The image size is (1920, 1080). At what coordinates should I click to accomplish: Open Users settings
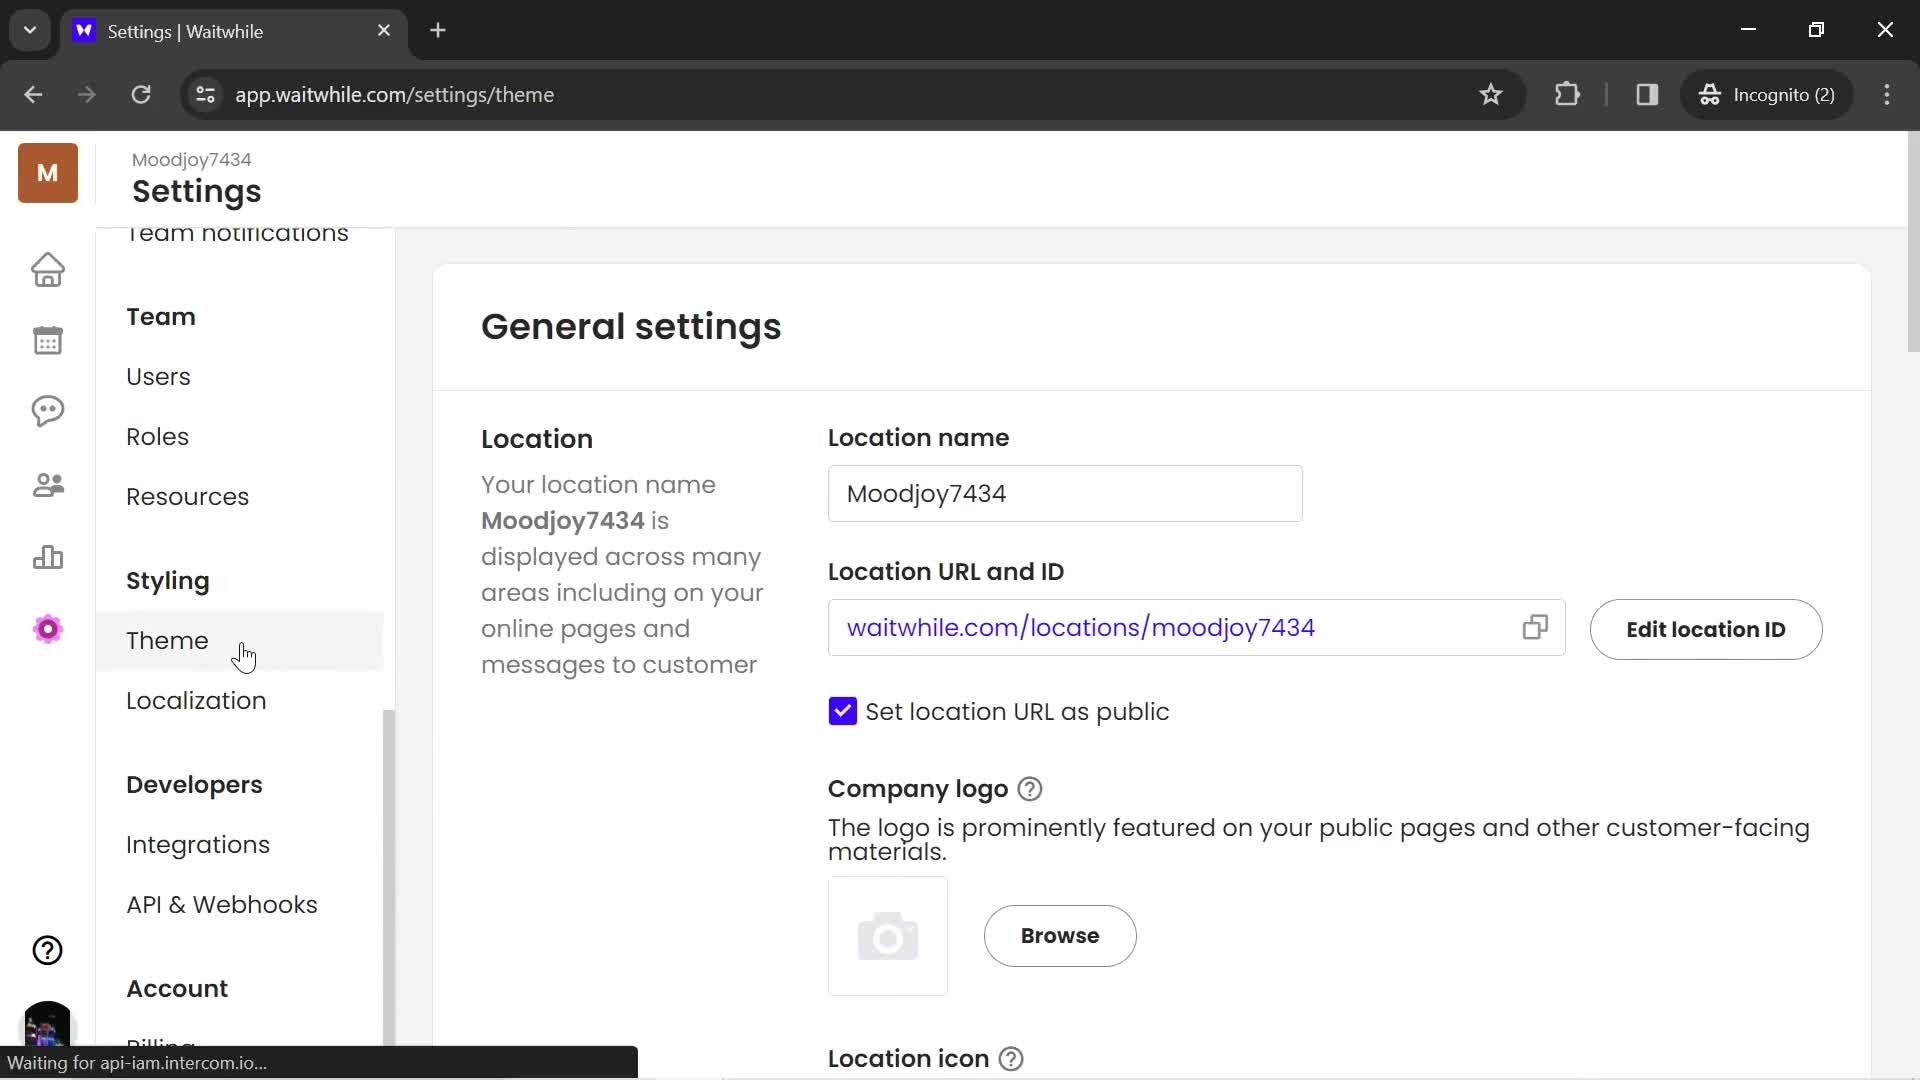(x=158, y=377)
